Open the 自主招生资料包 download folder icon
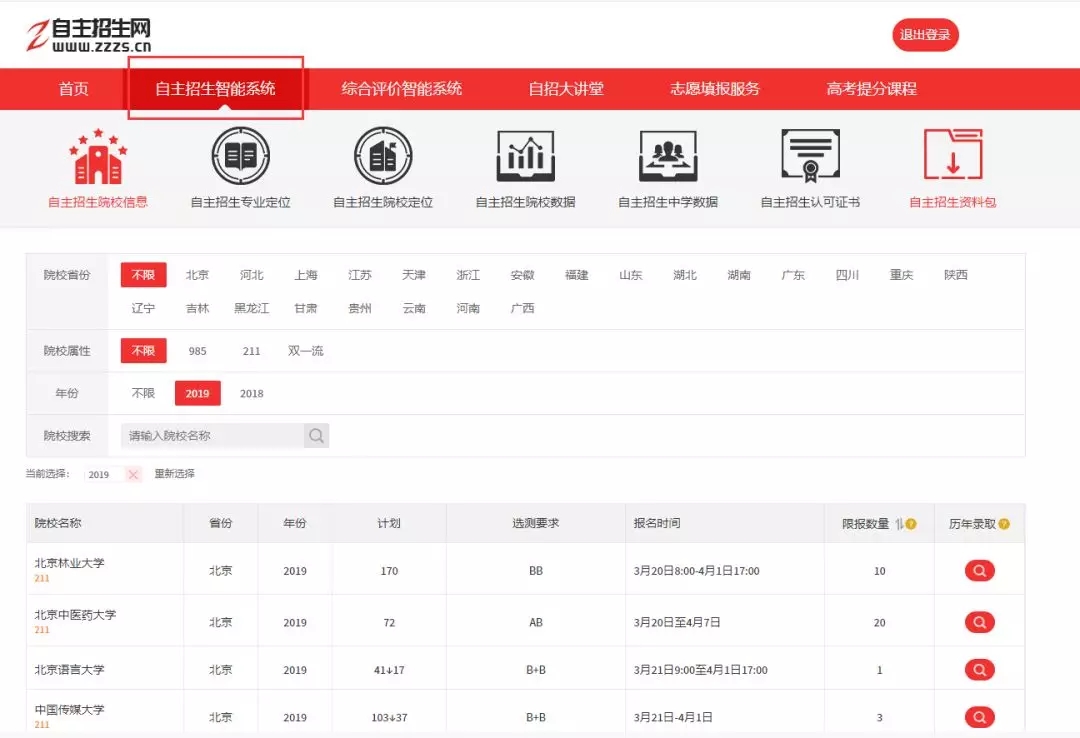Viewport: 1080px width, 738px height. tap(952, 157)
